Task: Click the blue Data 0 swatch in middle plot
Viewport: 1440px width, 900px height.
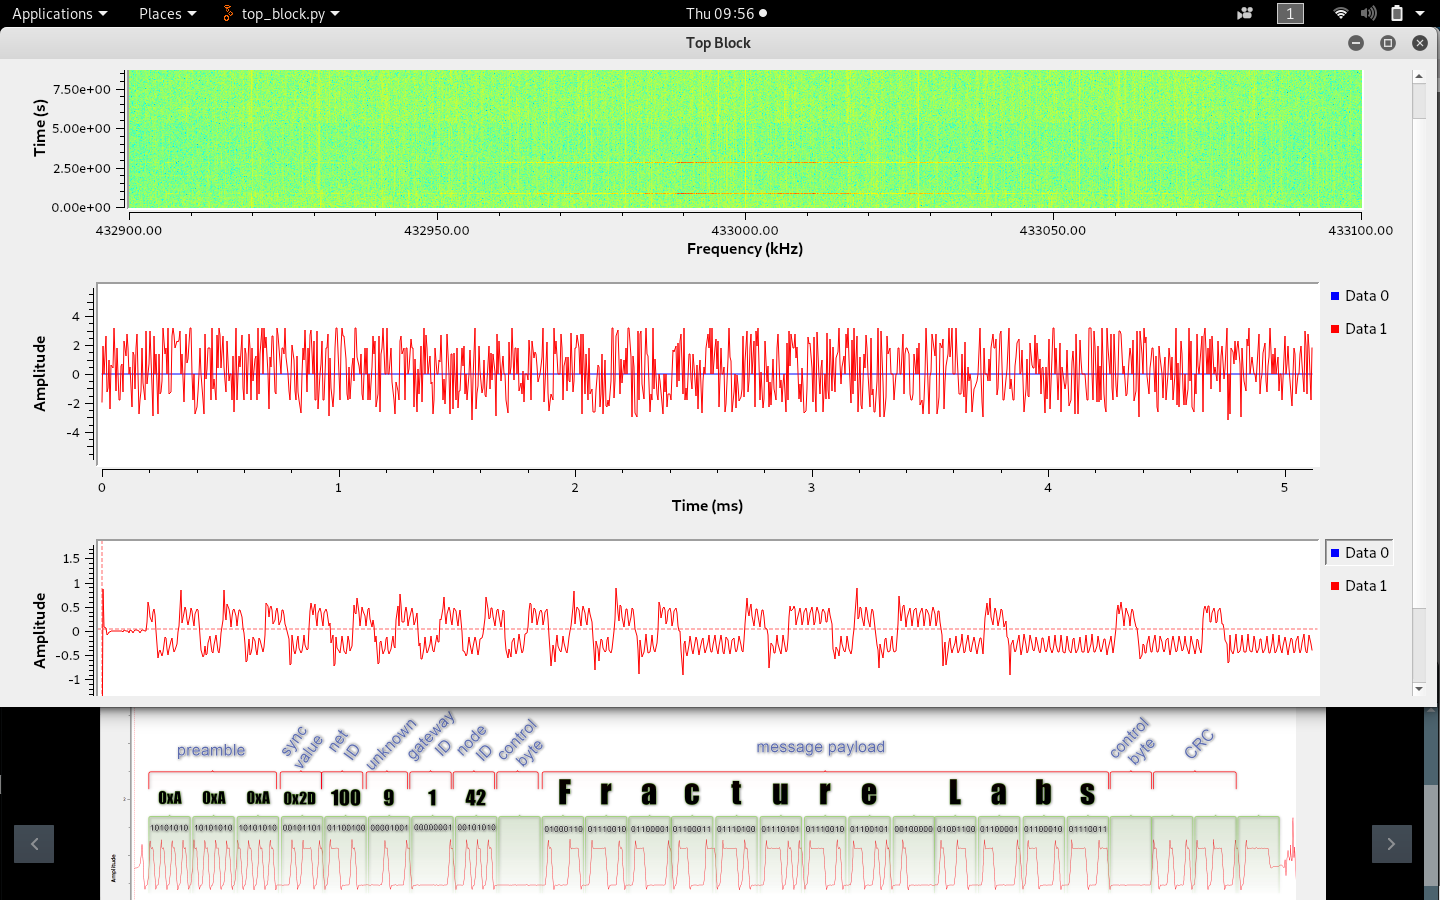Action: (x=1335, y=296)
